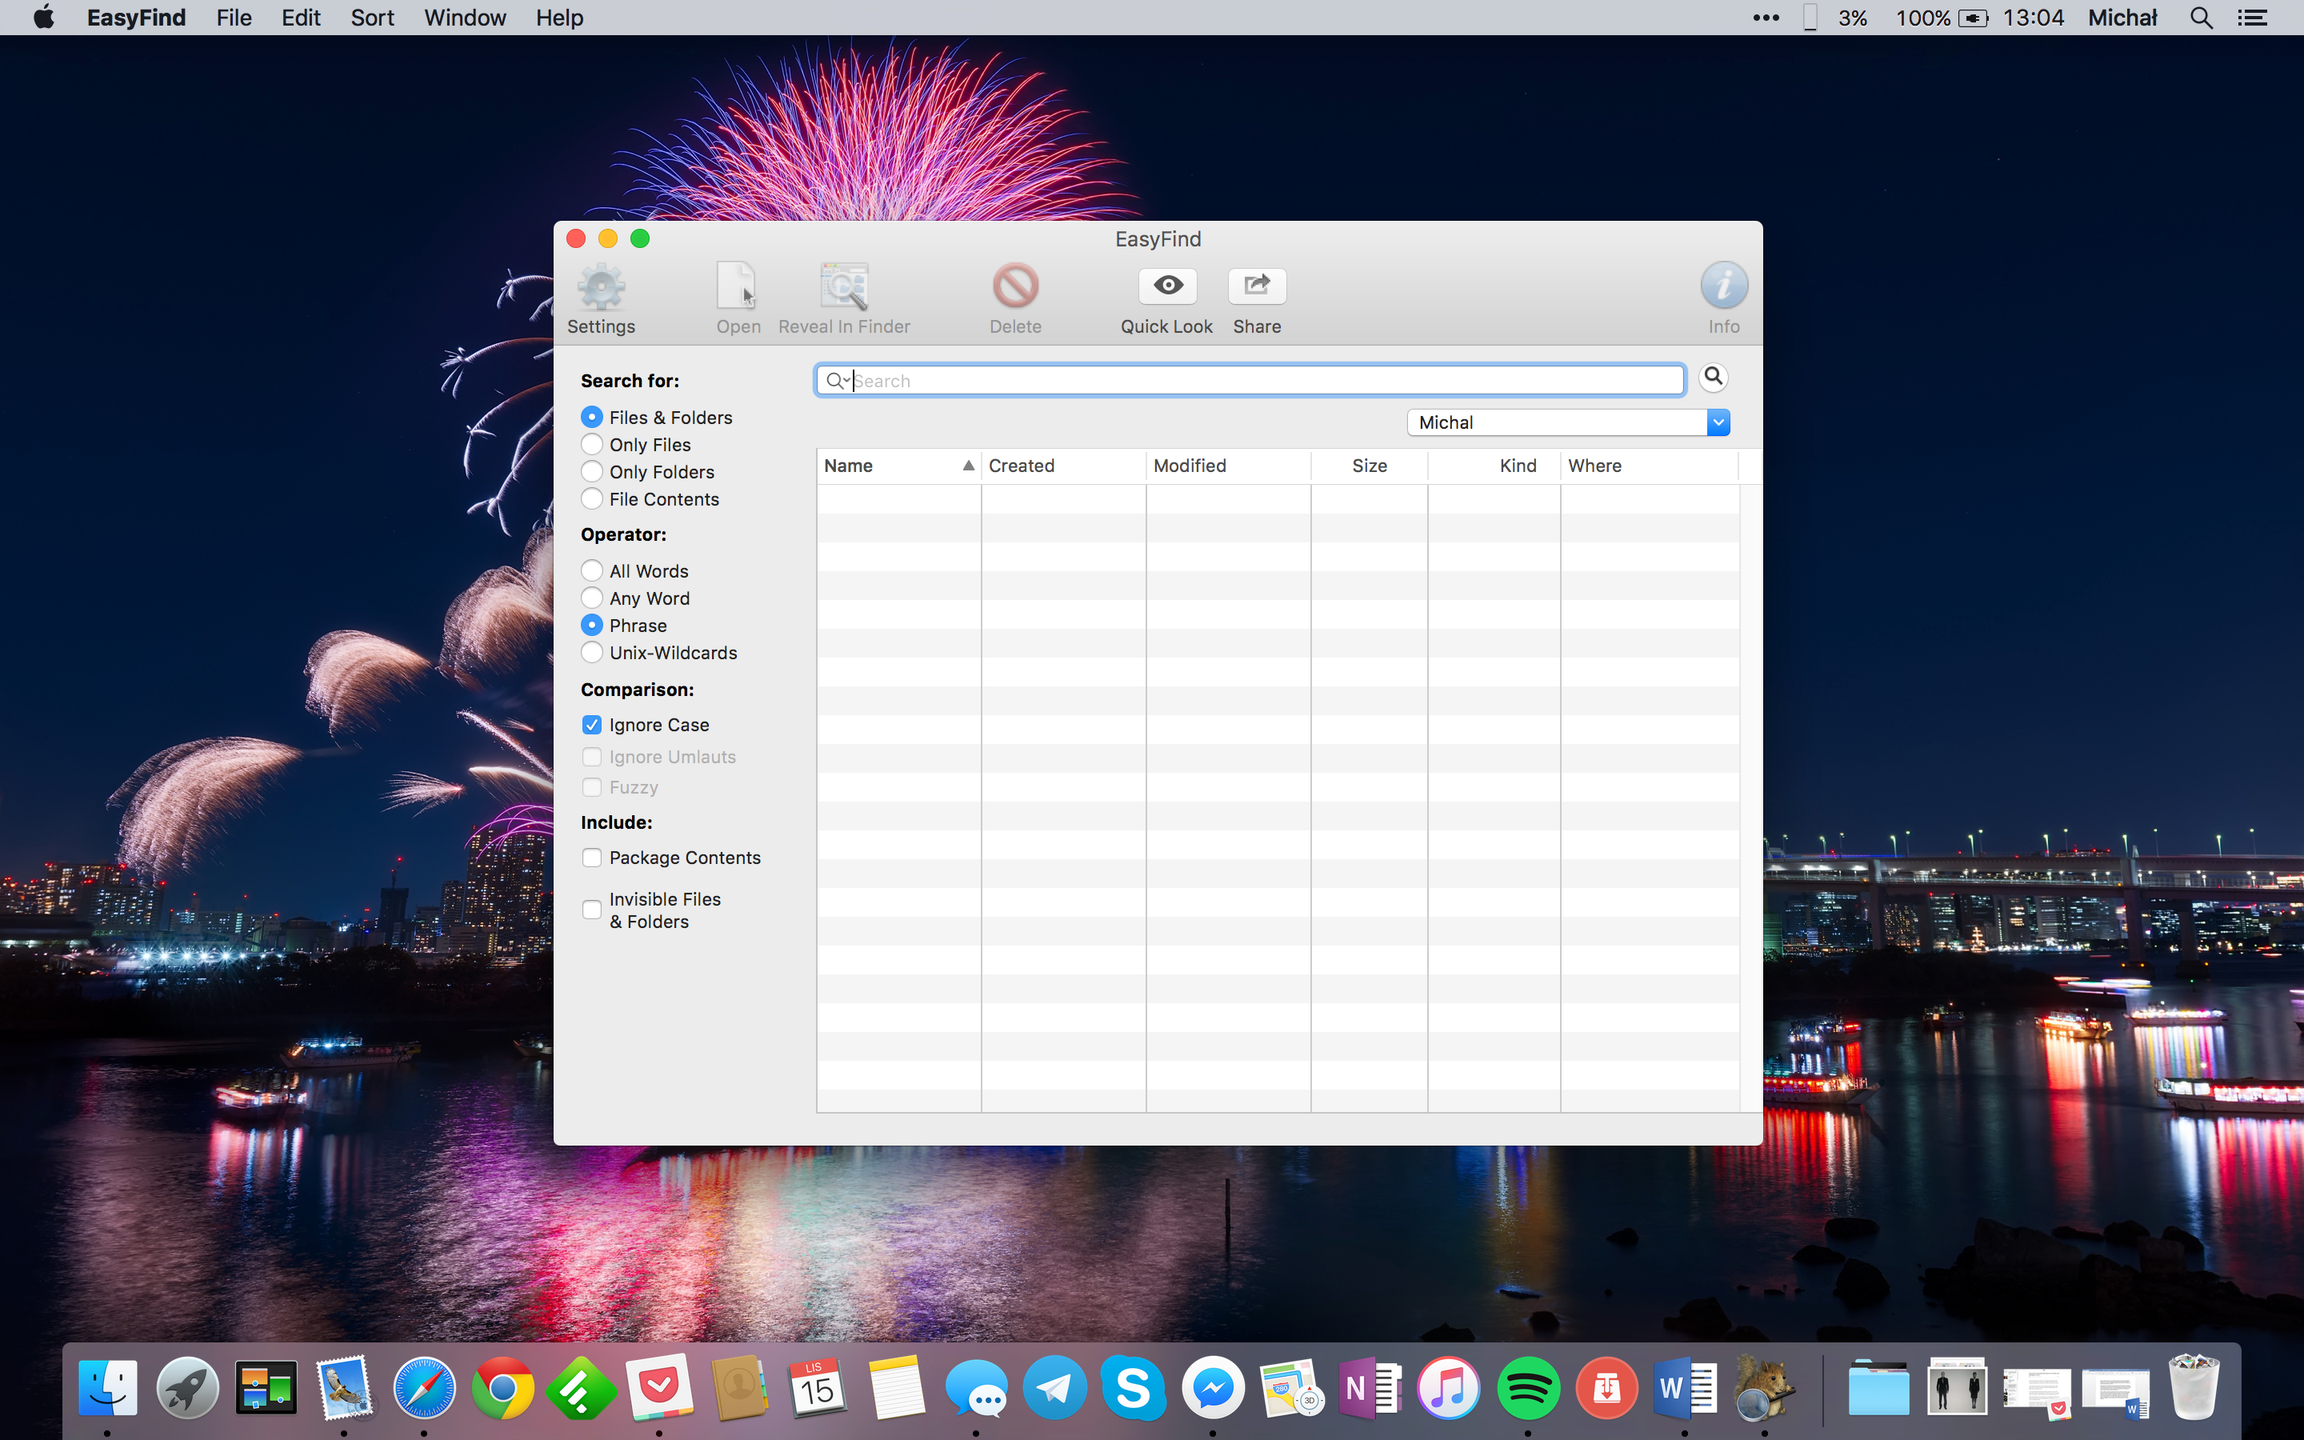Select the Only Files radio button
Image resolution: width=2304 pixels, height=1440 pixels.
(592, 444)
